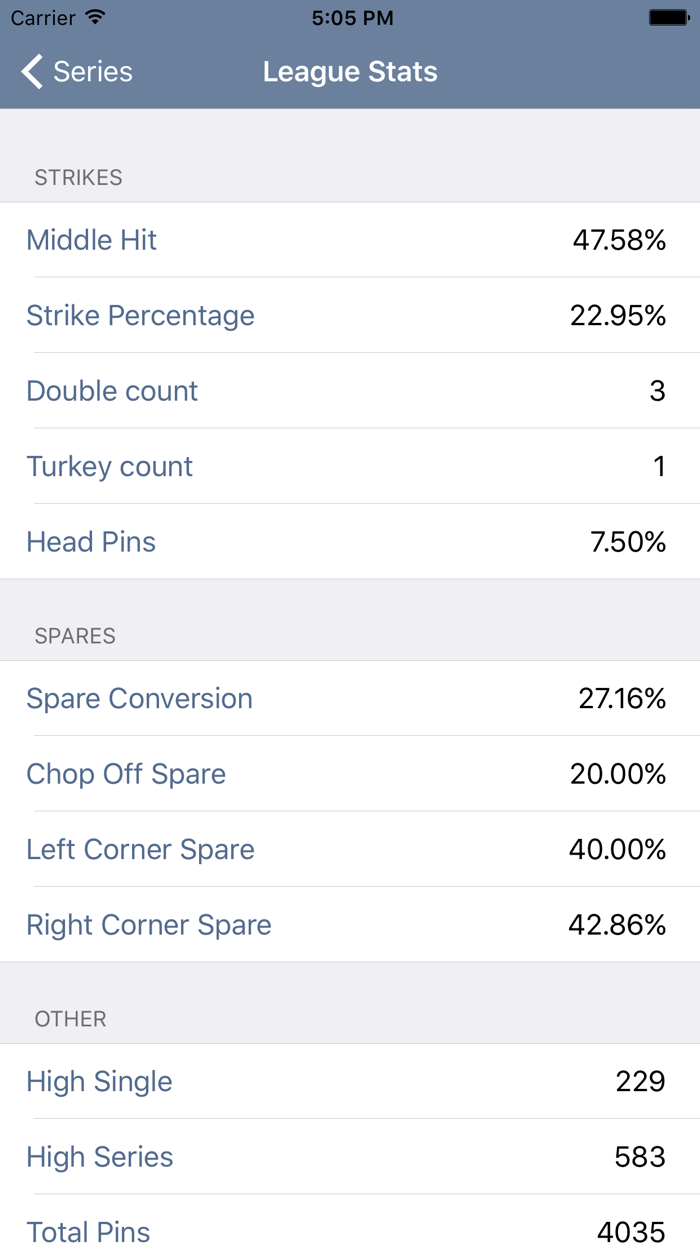Tap the battery indicator icon
700x1244 pixels.
coord(668,18)
